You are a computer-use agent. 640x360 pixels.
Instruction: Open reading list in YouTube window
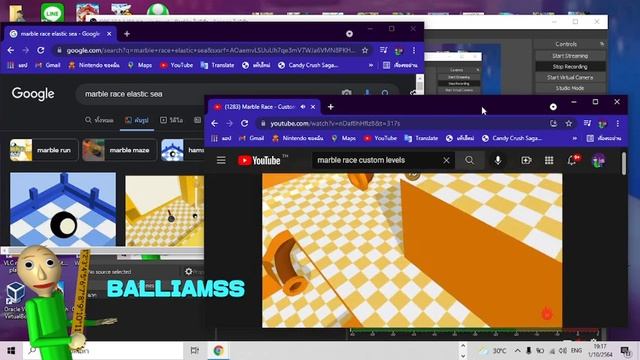603,138
